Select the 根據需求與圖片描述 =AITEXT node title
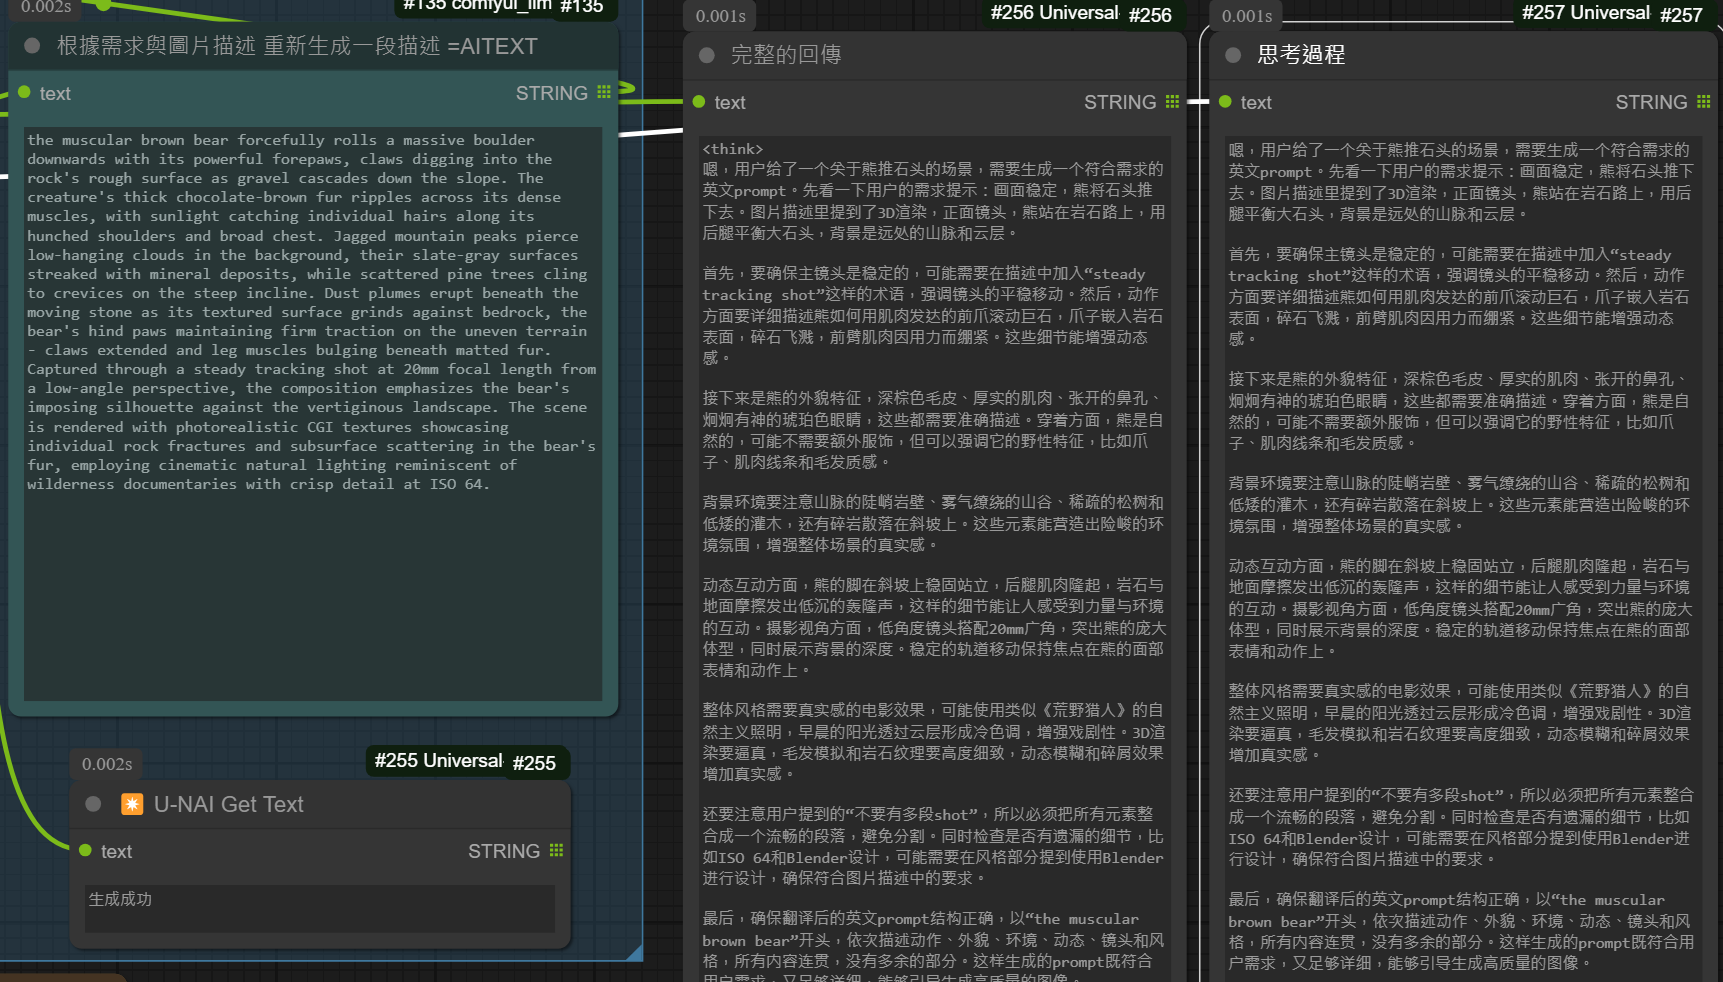 click(x=297, y=46)
